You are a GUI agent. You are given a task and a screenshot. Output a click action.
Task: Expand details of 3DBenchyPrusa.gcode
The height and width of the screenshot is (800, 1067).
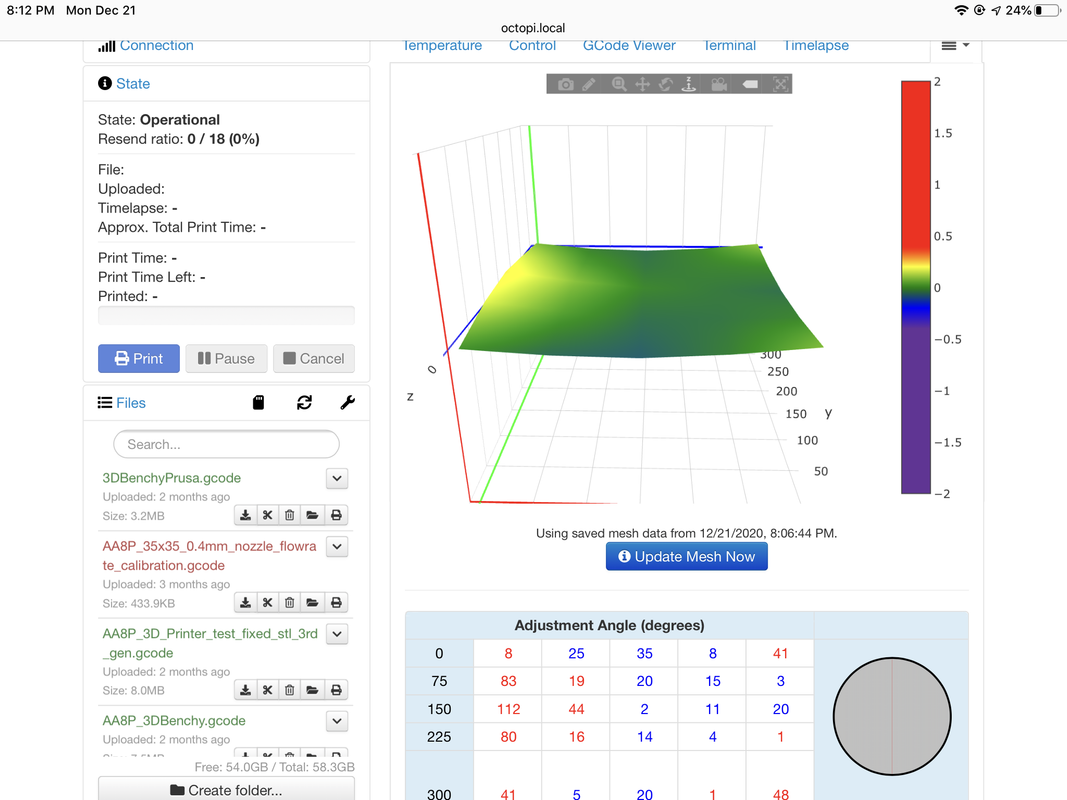click(x=337, y=478)
